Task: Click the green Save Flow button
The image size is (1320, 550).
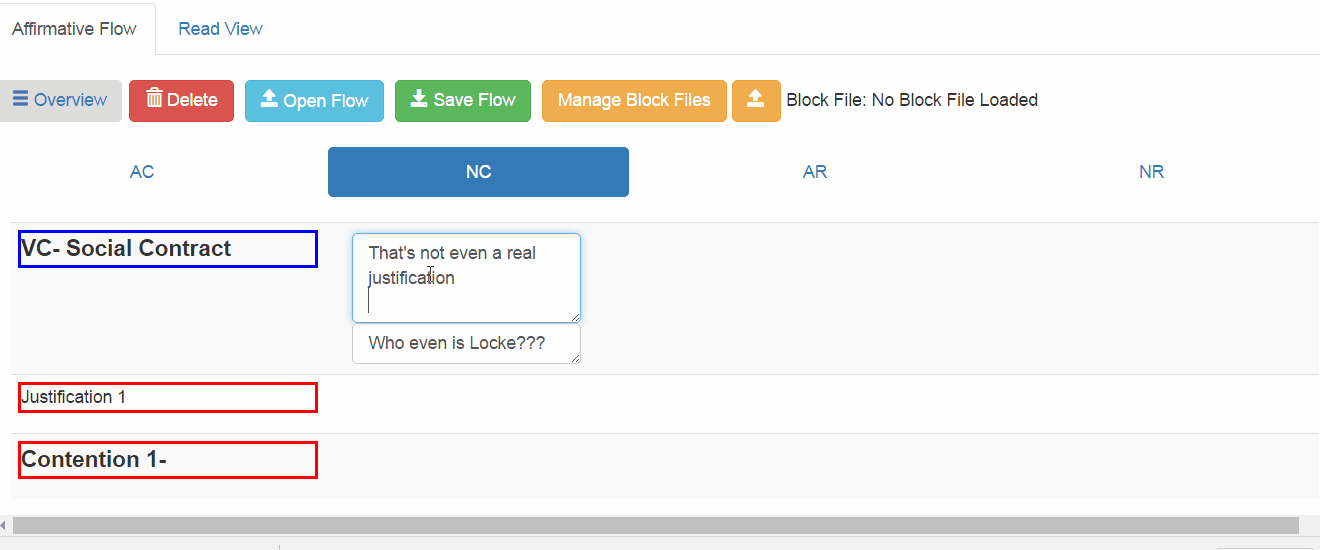Action: point(463,101)
